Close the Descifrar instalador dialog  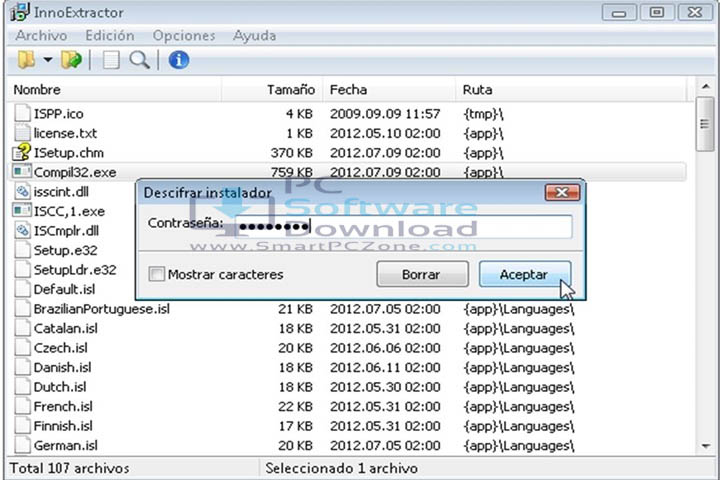[x=562, y=192]
